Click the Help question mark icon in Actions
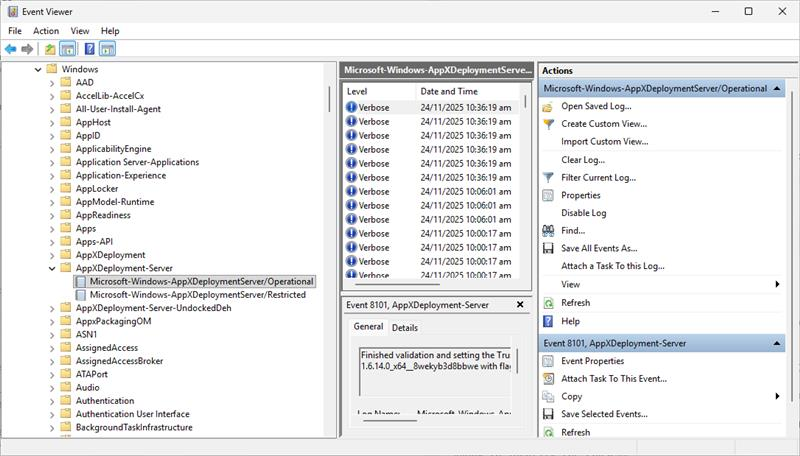The height and width of the screenshot is (456, 800). (x=548, y=321)
